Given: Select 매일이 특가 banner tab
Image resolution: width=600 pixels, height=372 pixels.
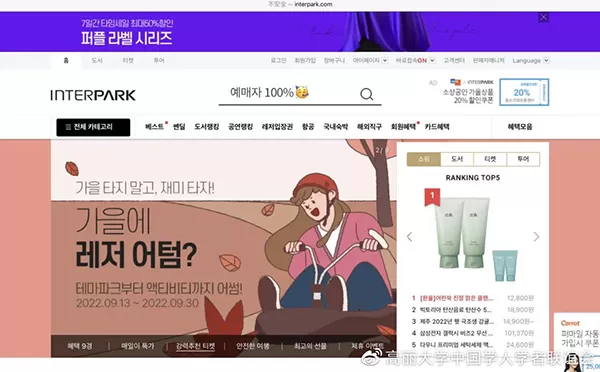Looking at the screenshot, I should coord(137,346).
